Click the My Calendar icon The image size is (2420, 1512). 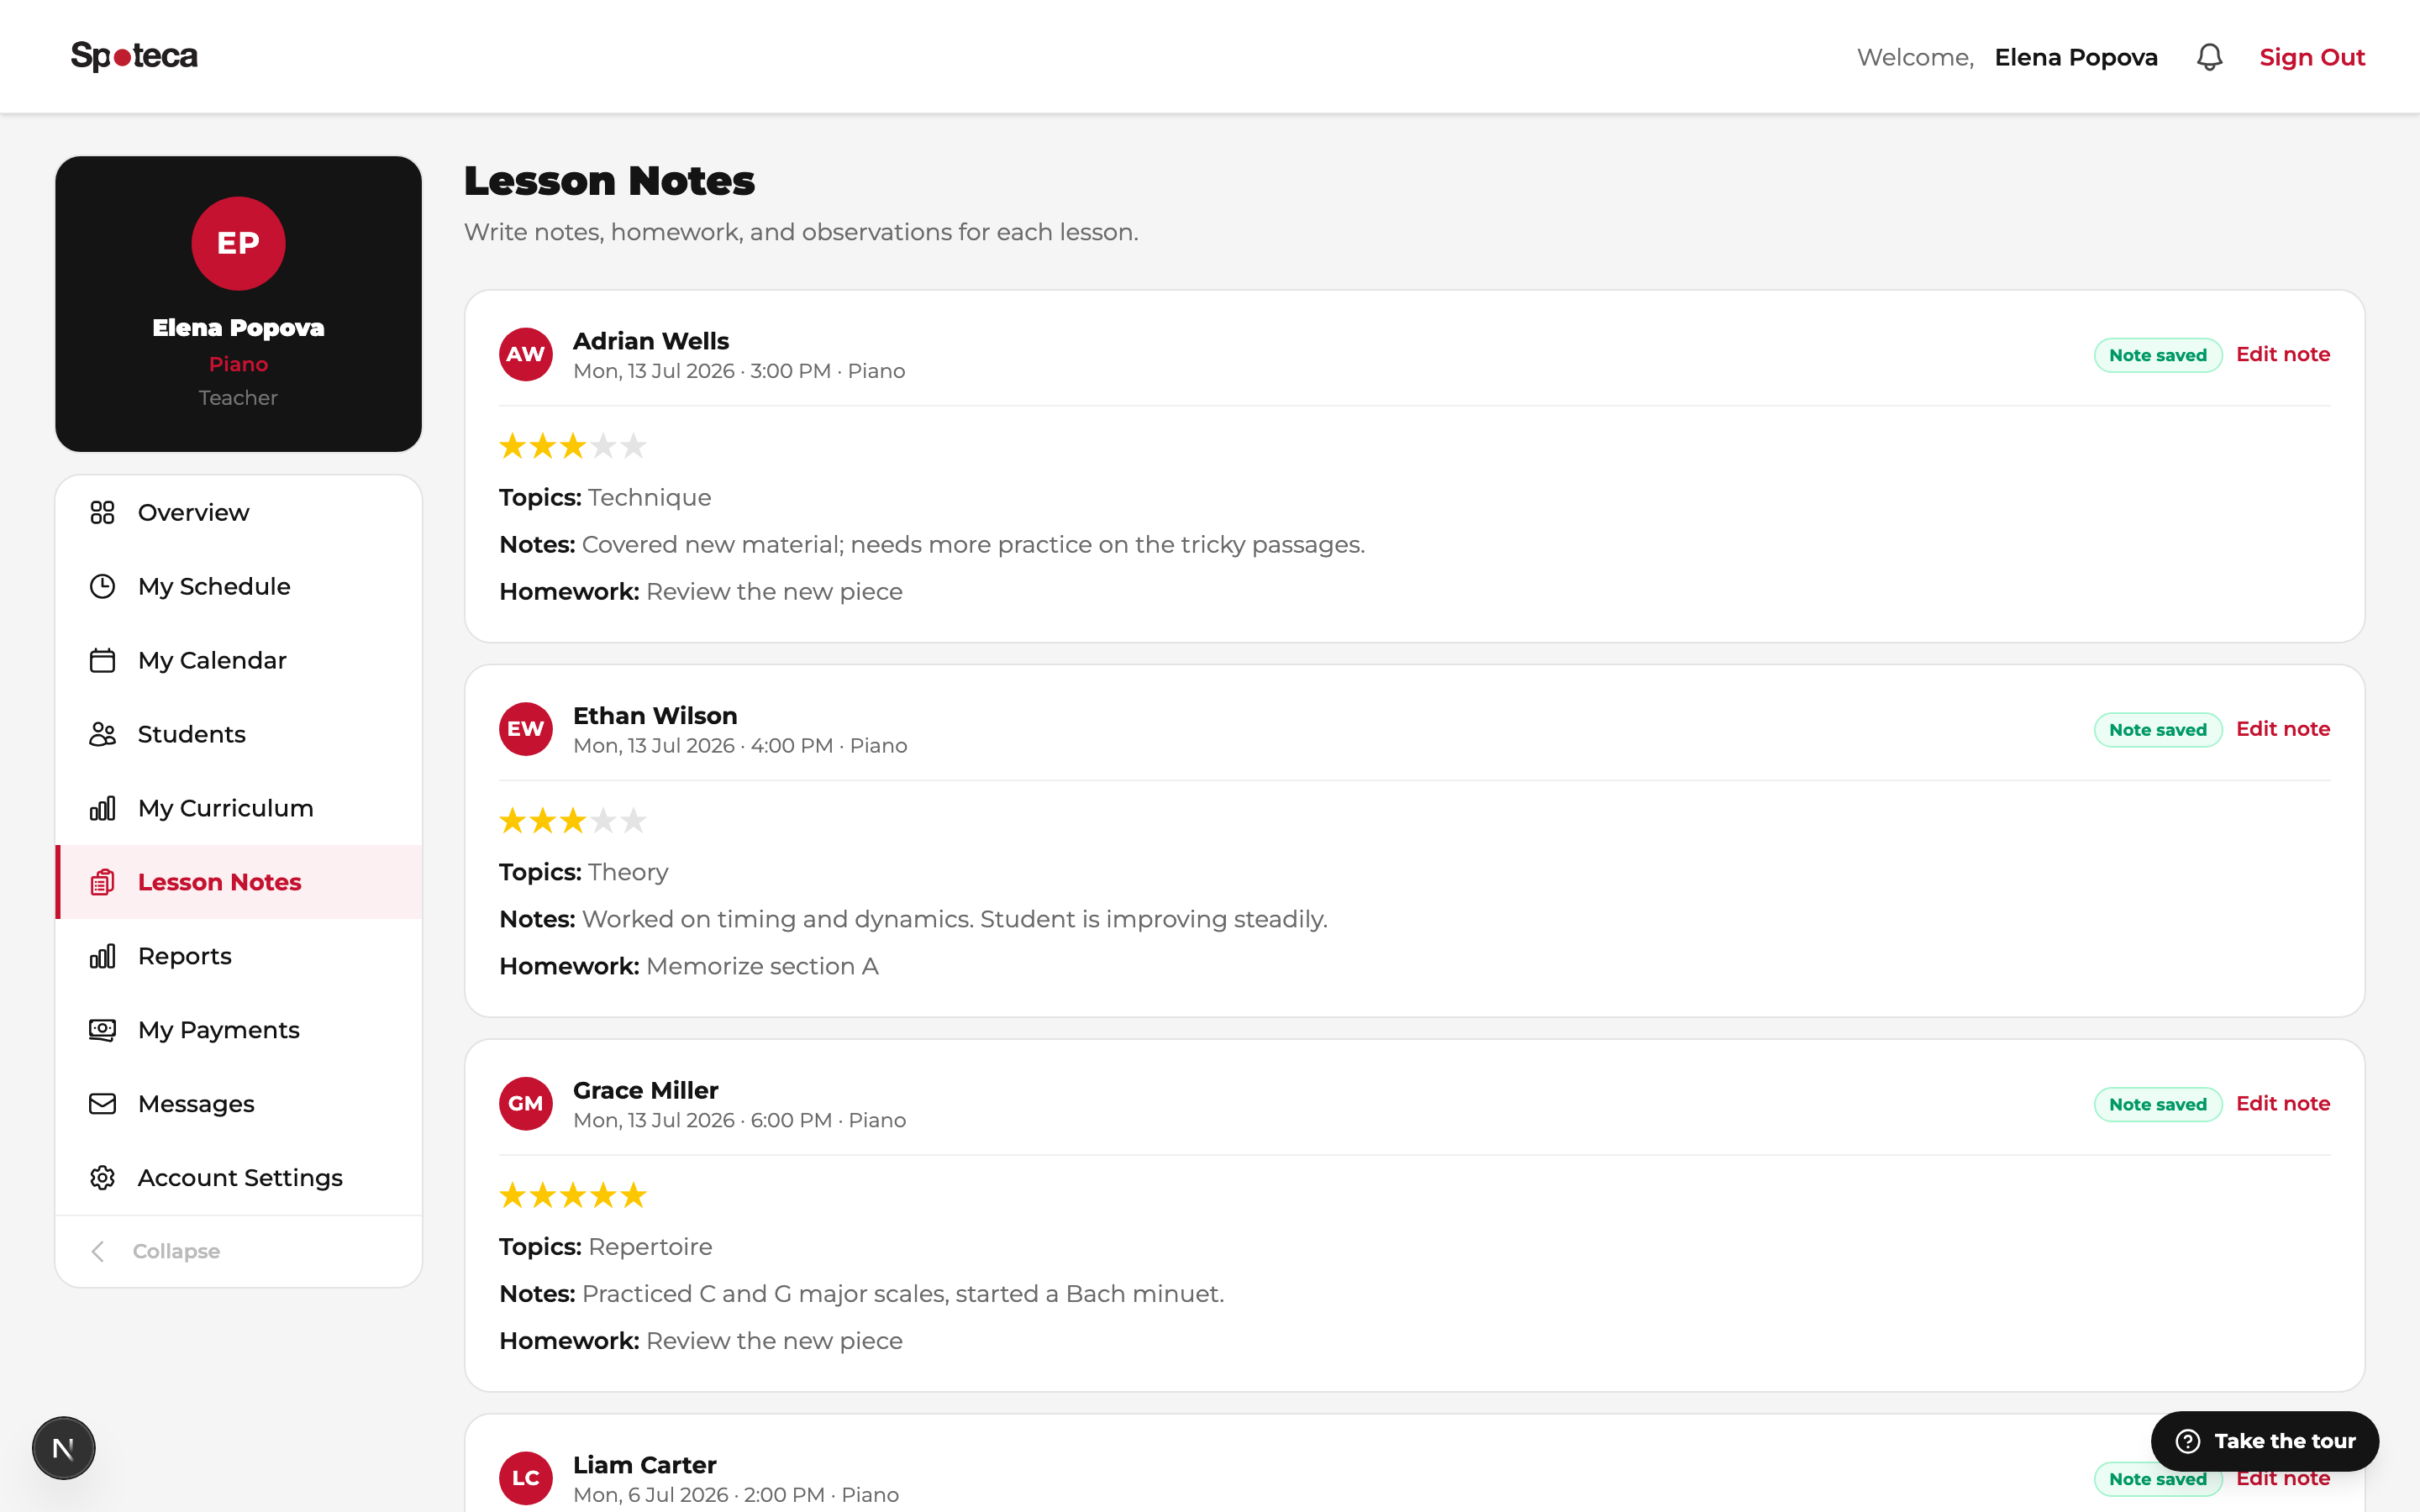102,660
